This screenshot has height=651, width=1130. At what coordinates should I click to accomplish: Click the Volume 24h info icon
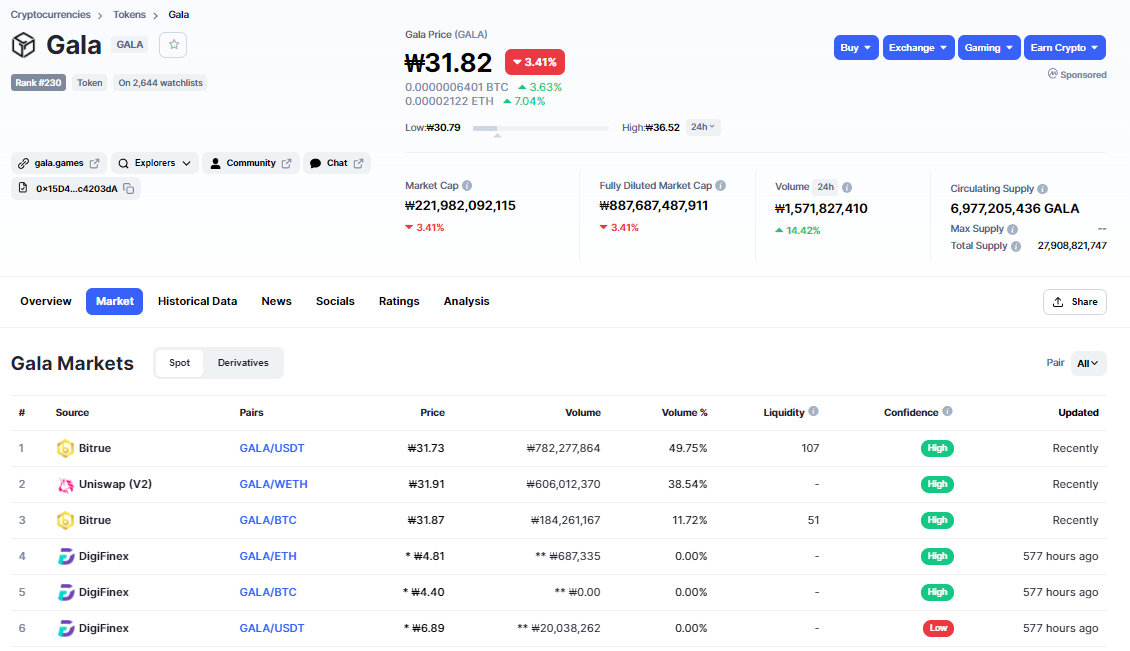[x=847, y=187]
